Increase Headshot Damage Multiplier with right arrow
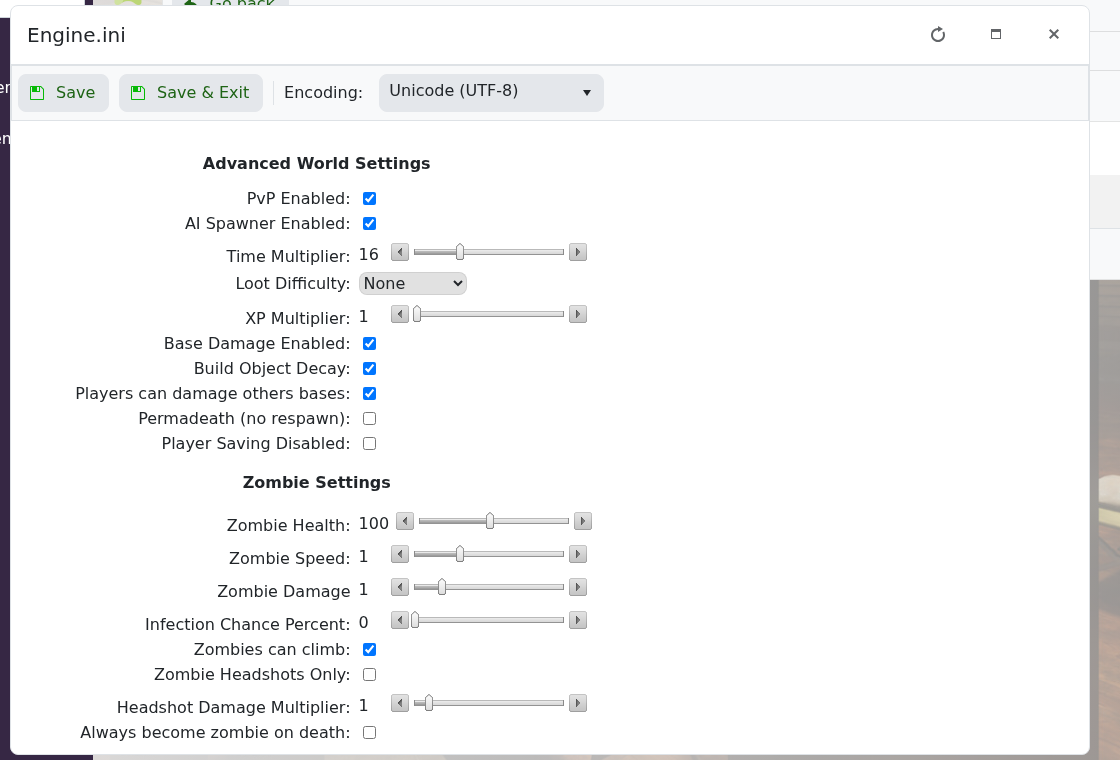 578,704
